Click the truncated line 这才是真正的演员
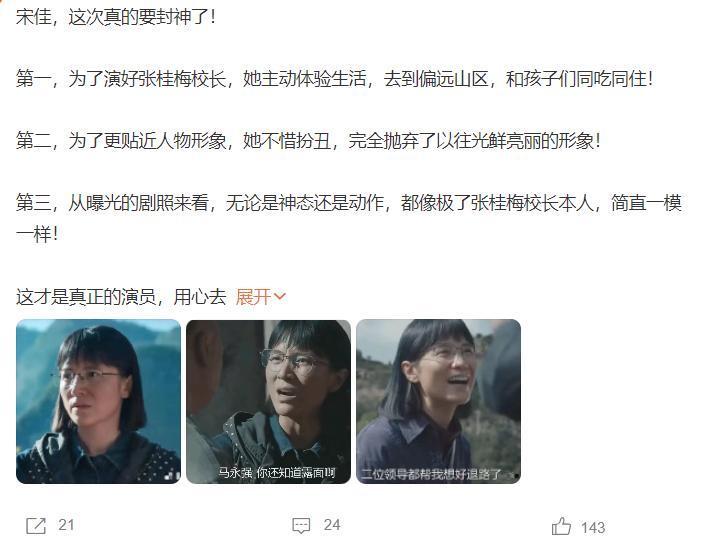 click(121, 297)
